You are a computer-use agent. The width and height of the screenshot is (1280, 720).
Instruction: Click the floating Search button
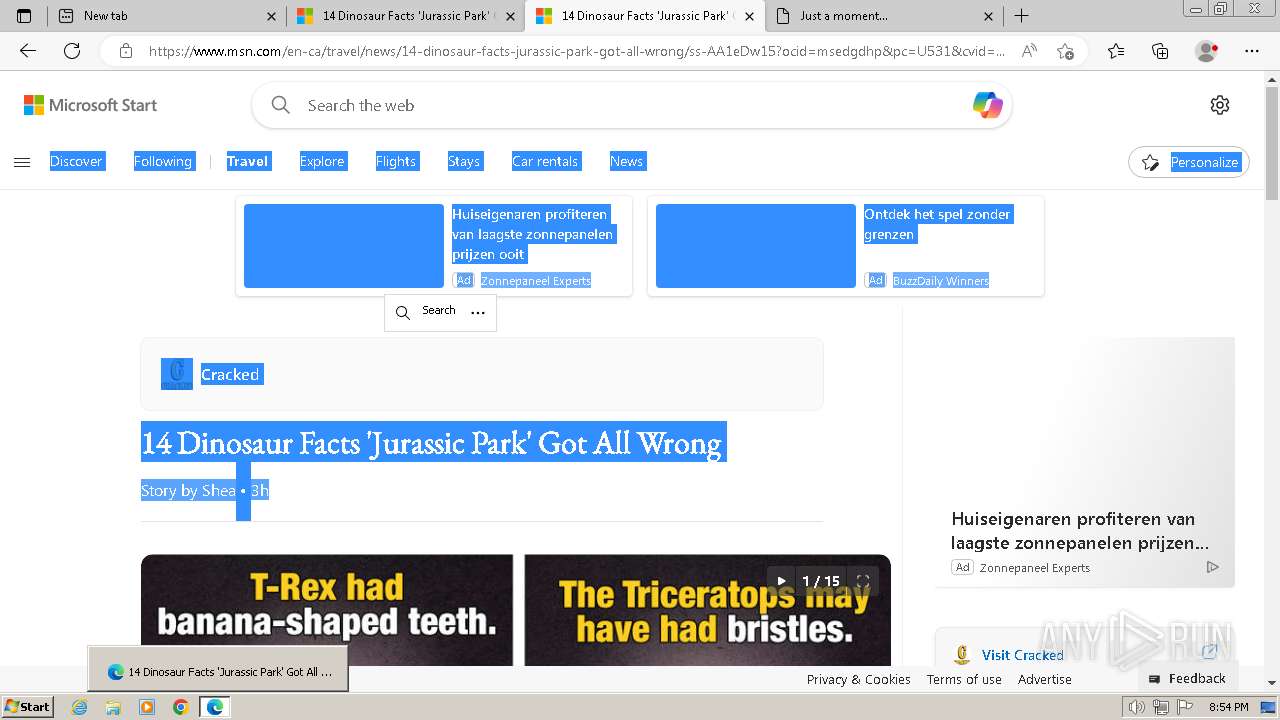[426, 312]
